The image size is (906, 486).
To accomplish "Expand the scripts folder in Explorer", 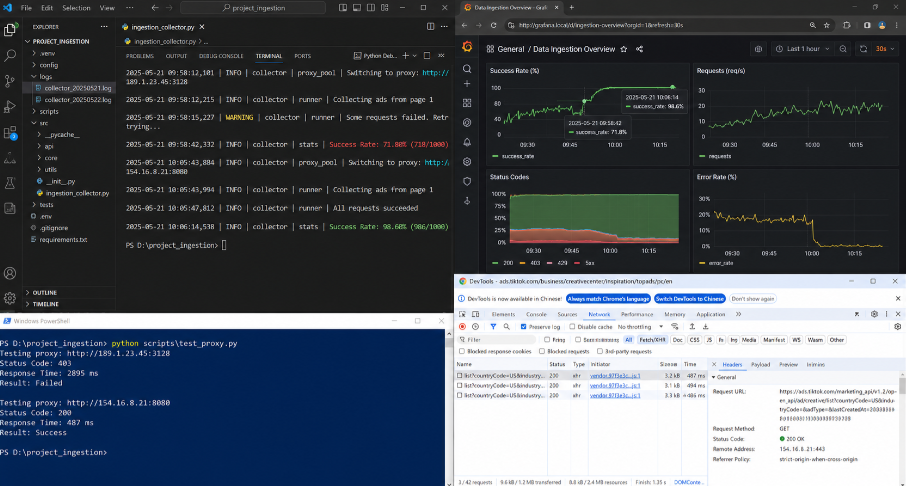I will tap(49, 112).
